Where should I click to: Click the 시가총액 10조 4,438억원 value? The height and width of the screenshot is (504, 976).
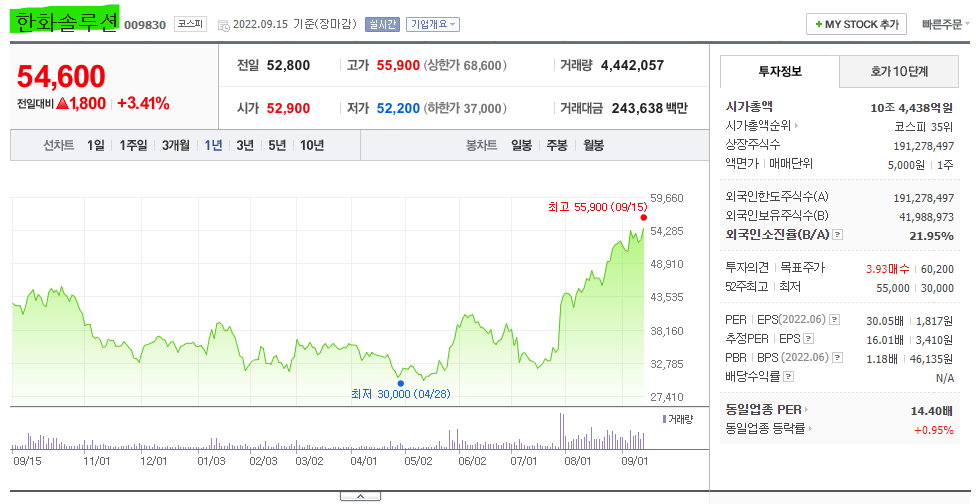pyautogui.click(x=911, y=108)
